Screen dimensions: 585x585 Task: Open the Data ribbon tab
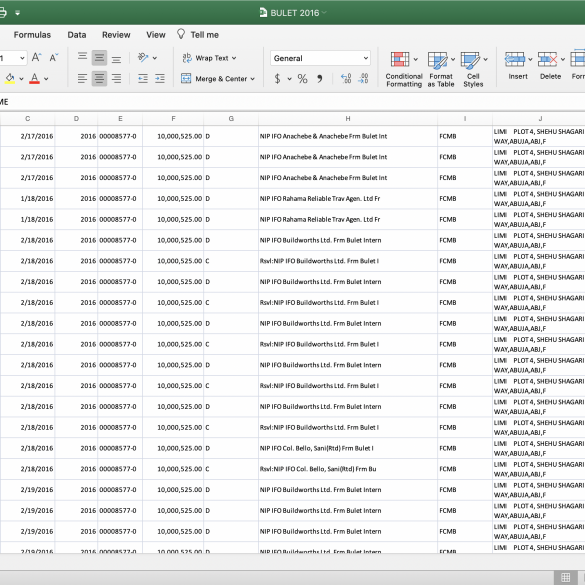coord(77,35)
